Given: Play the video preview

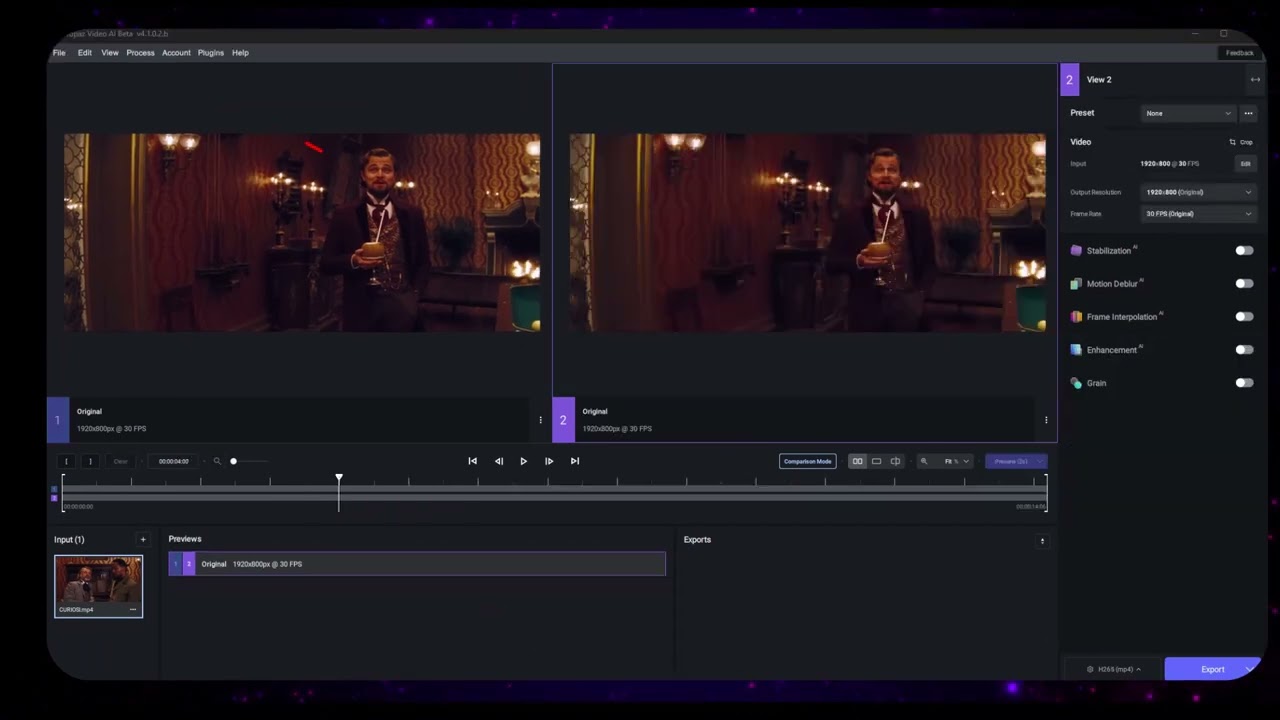Looking at the screenshot, I should [523, 461].
